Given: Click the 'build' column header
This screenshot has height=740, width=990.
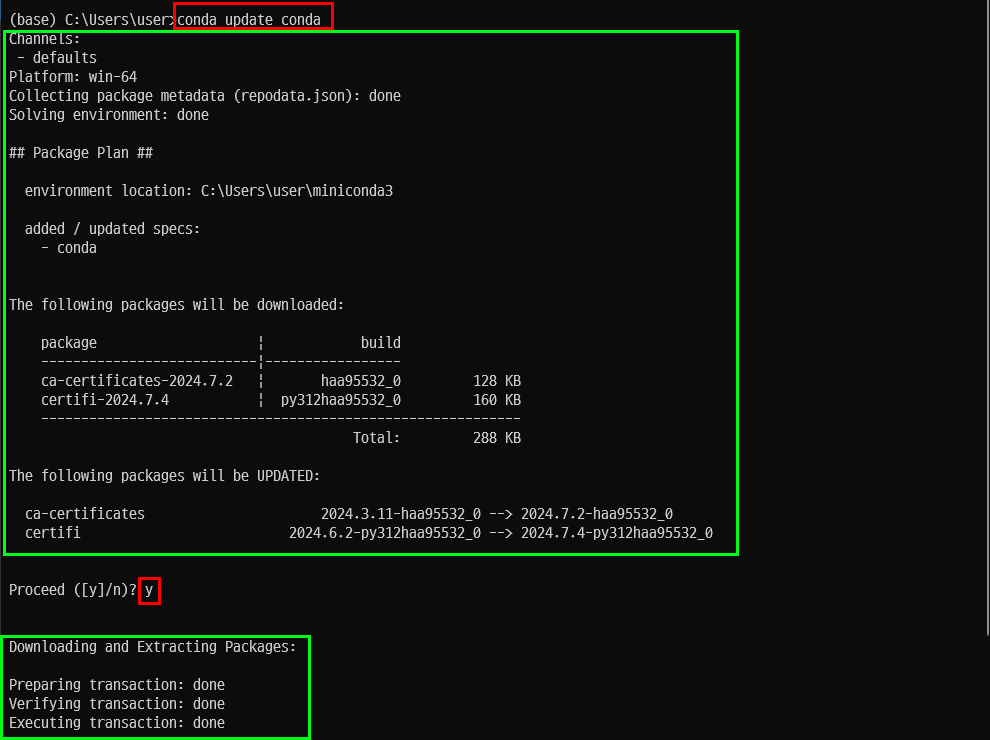Looking at the screenshot, I should 381,343.
